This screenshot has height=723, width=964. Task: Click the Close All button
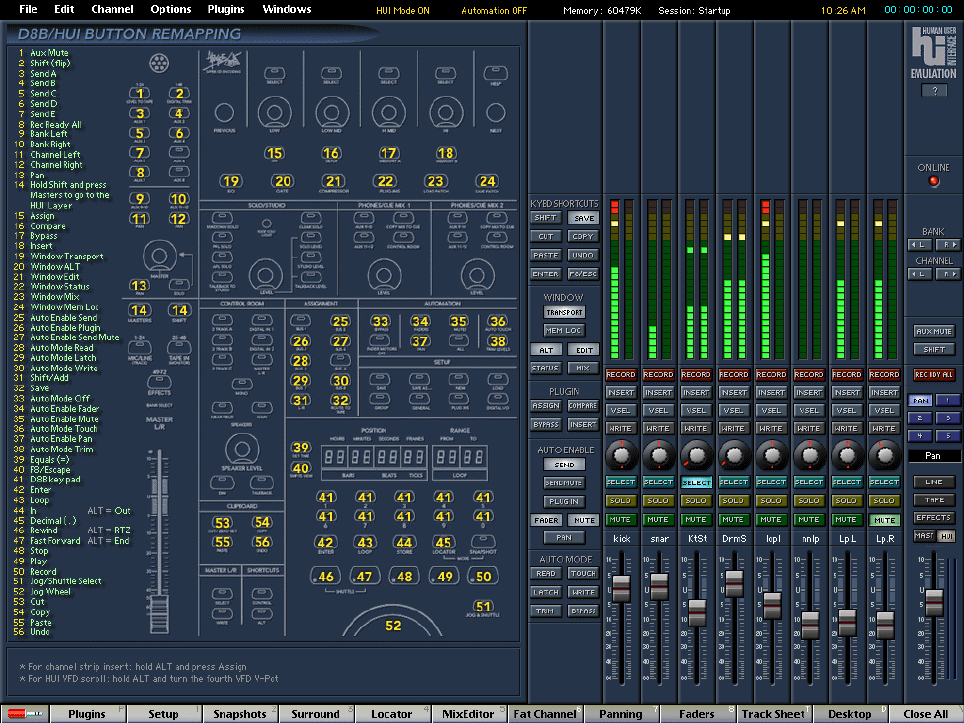[x=925, y=714]
